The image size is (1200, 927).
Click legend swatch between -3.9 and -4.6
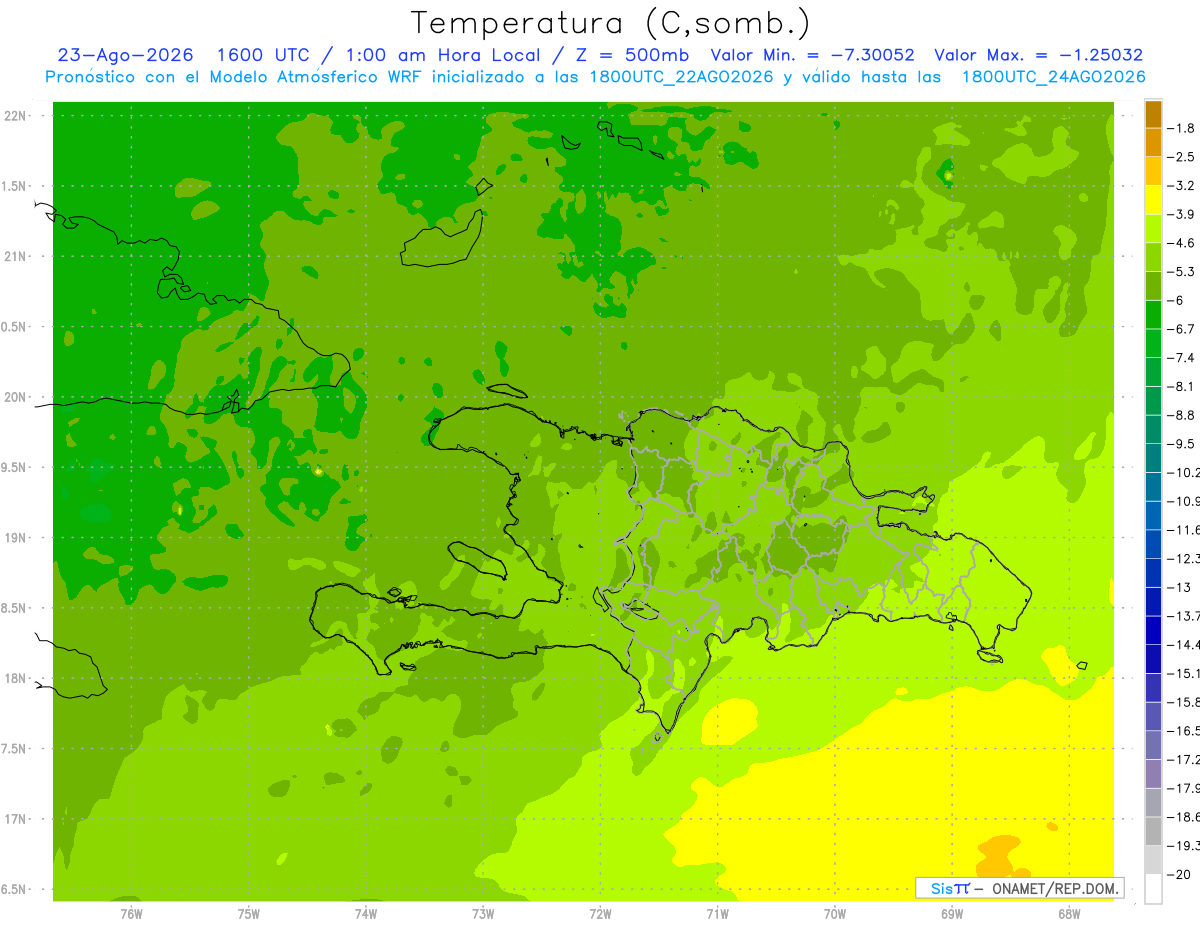1153,229
